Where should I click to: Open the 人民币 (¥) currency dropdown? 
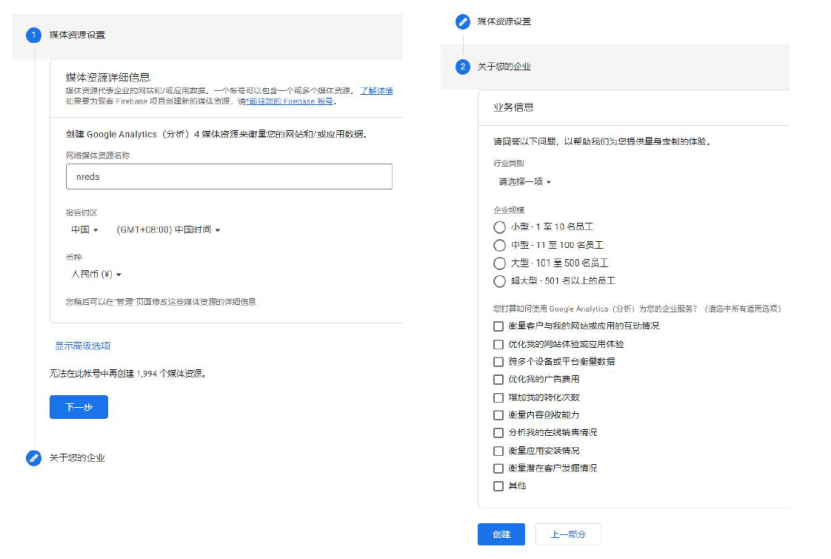[96, 274]
